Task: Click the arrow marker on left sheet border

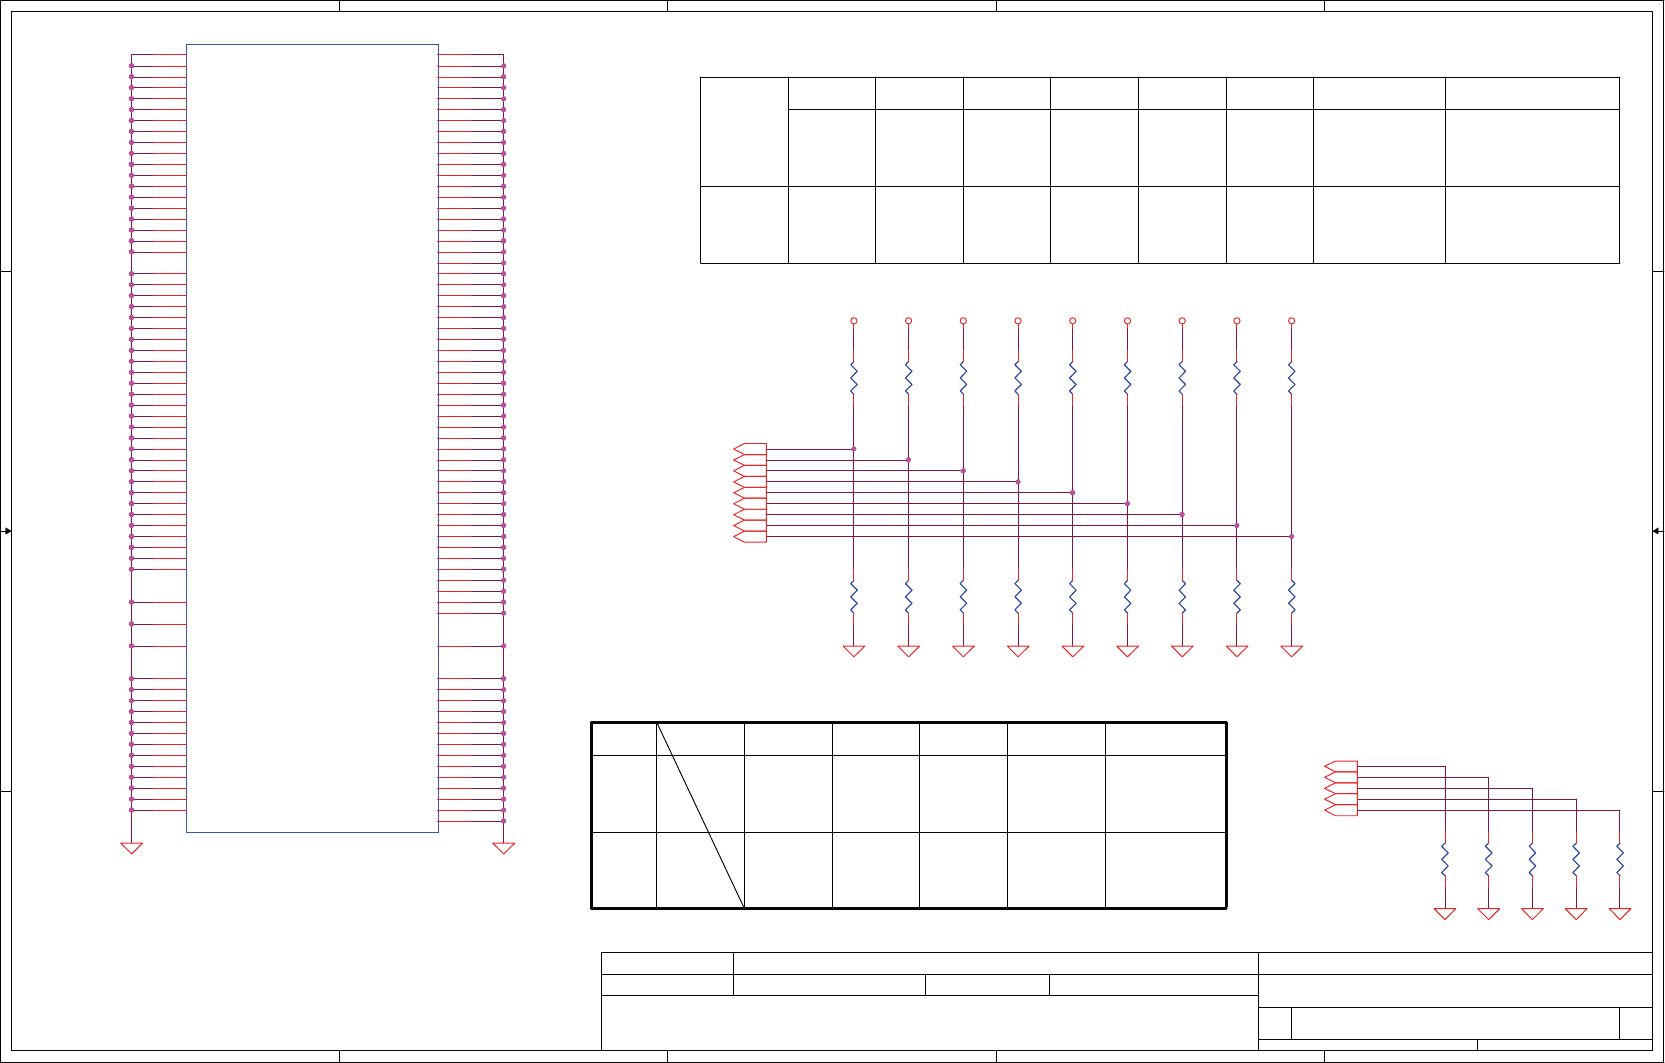Action: pos(6,531)
